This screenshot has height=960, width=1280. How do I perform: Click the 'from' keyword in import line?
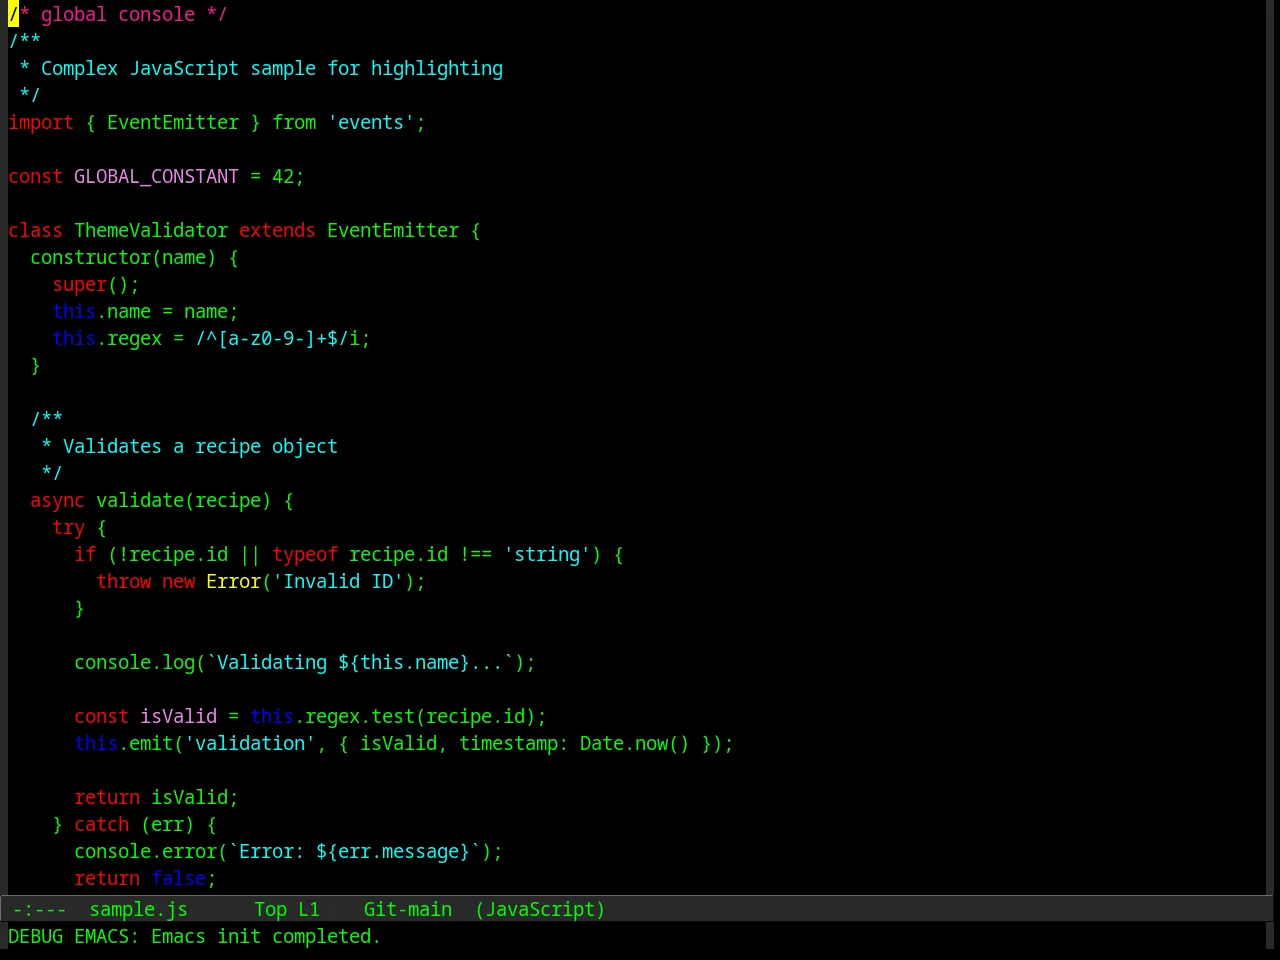[294, 123]
